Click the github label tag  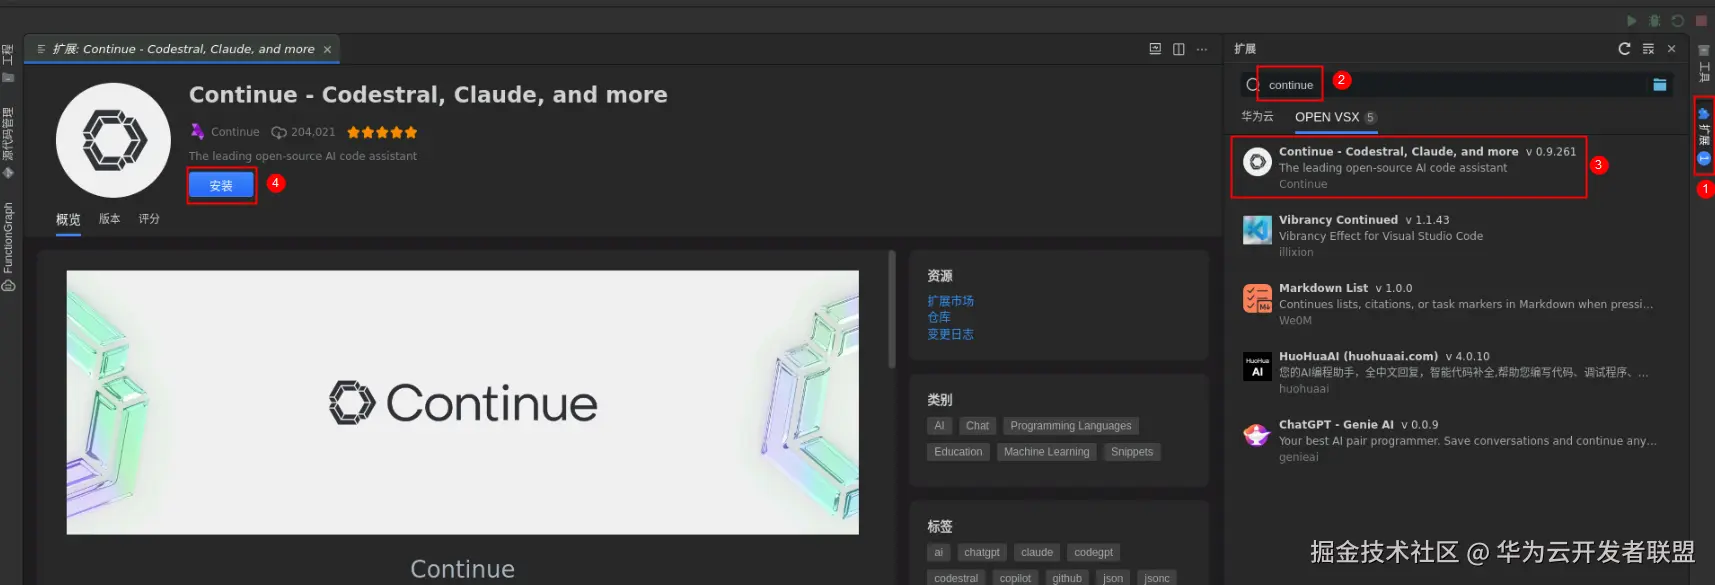[x=1067, y=578]
